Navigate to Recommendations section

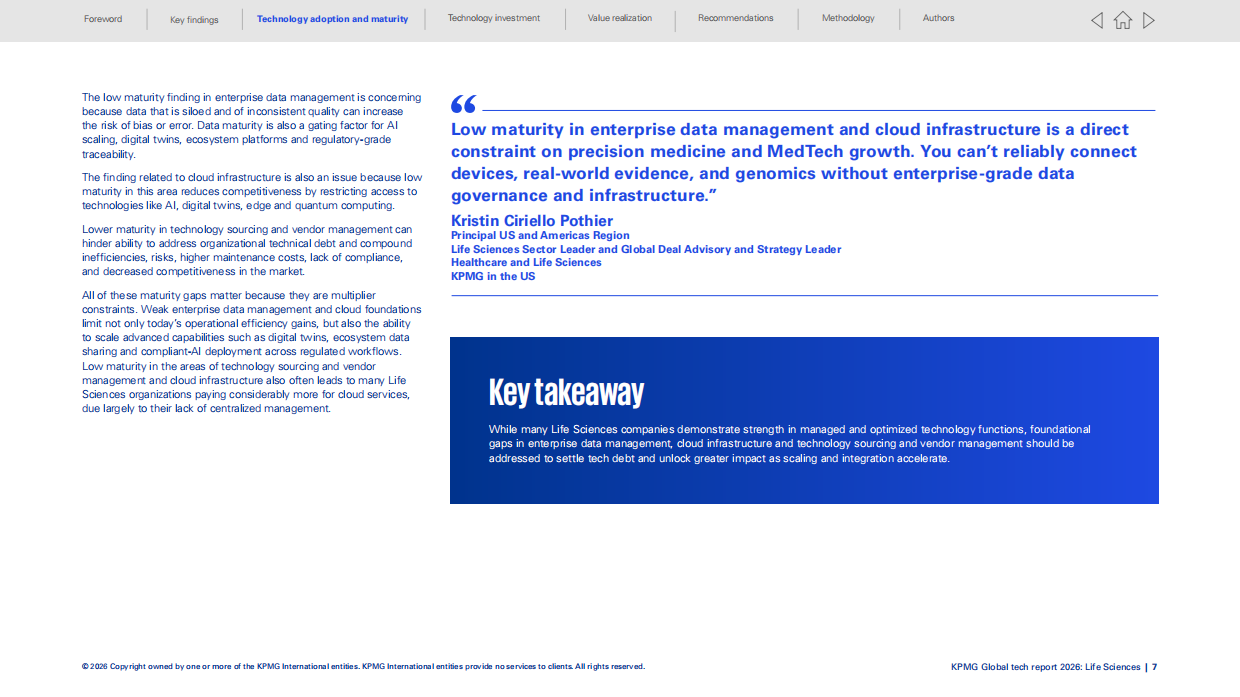736,18
